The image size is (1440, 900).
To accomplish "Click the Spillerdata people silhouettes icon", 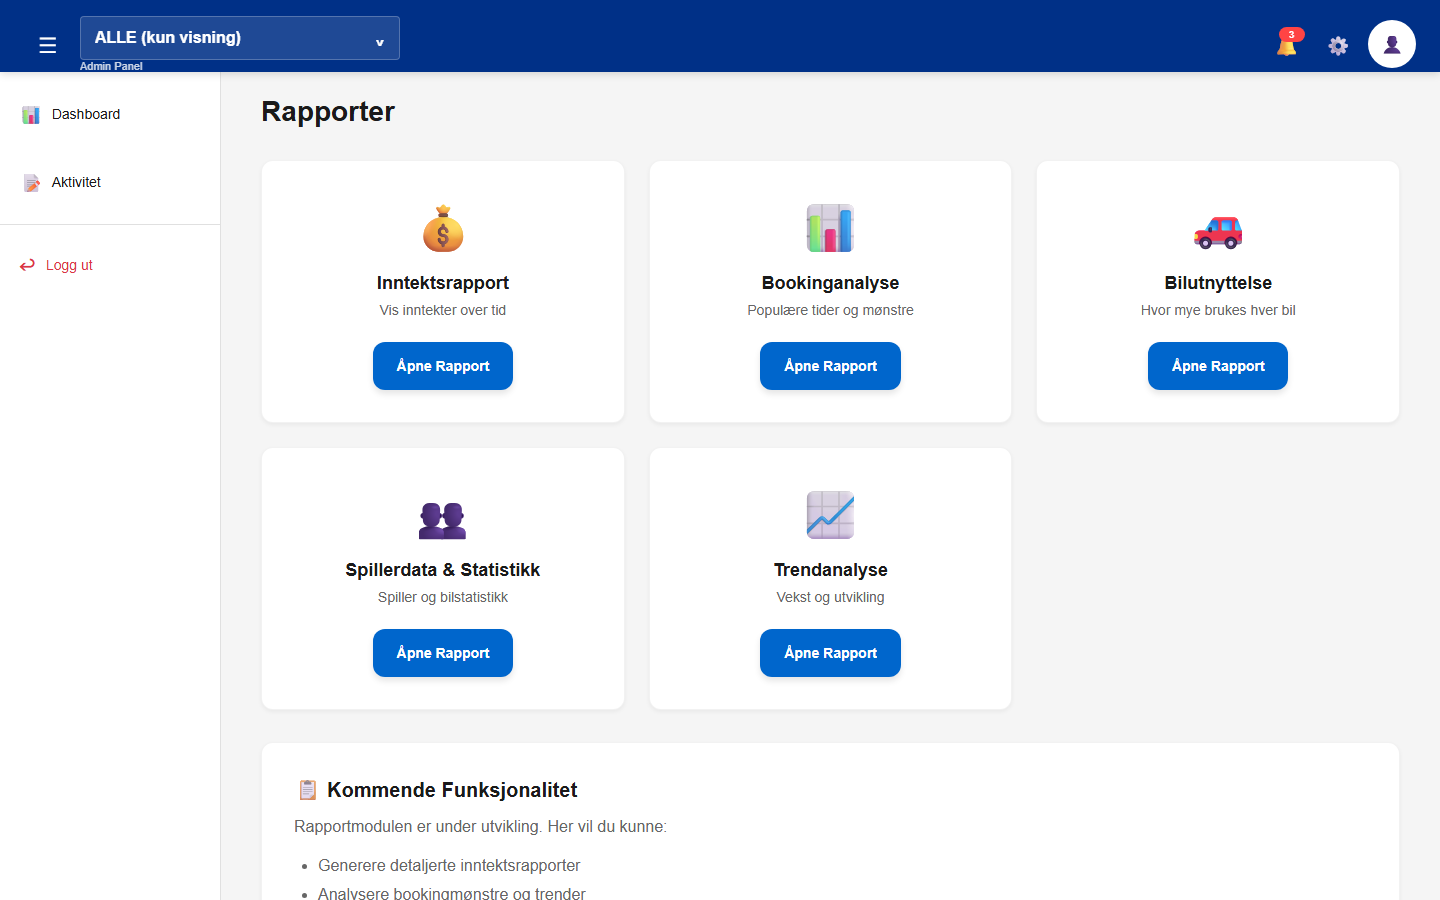I will [x=443, y=520].
